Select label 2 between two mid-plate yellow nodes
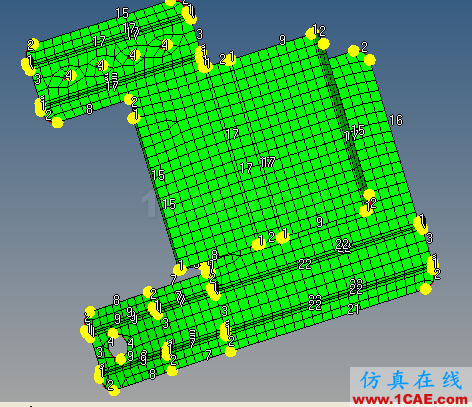Screen dimensions: 472x407 pos(271,237)
